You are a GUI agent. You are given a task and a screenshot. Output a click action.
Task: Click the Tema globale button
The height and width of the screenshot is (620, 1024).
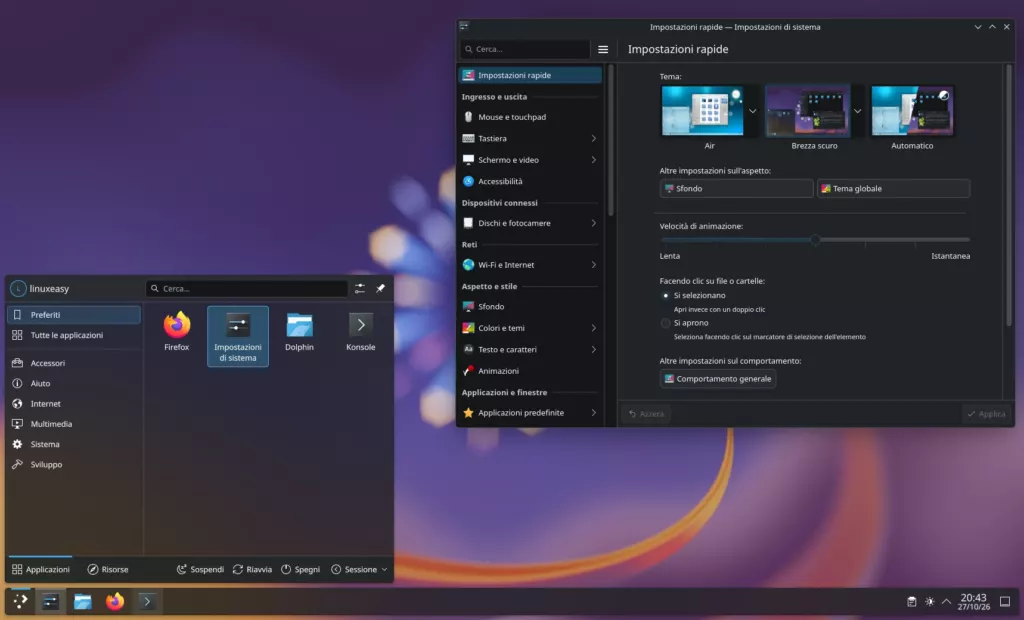point(893,188)
